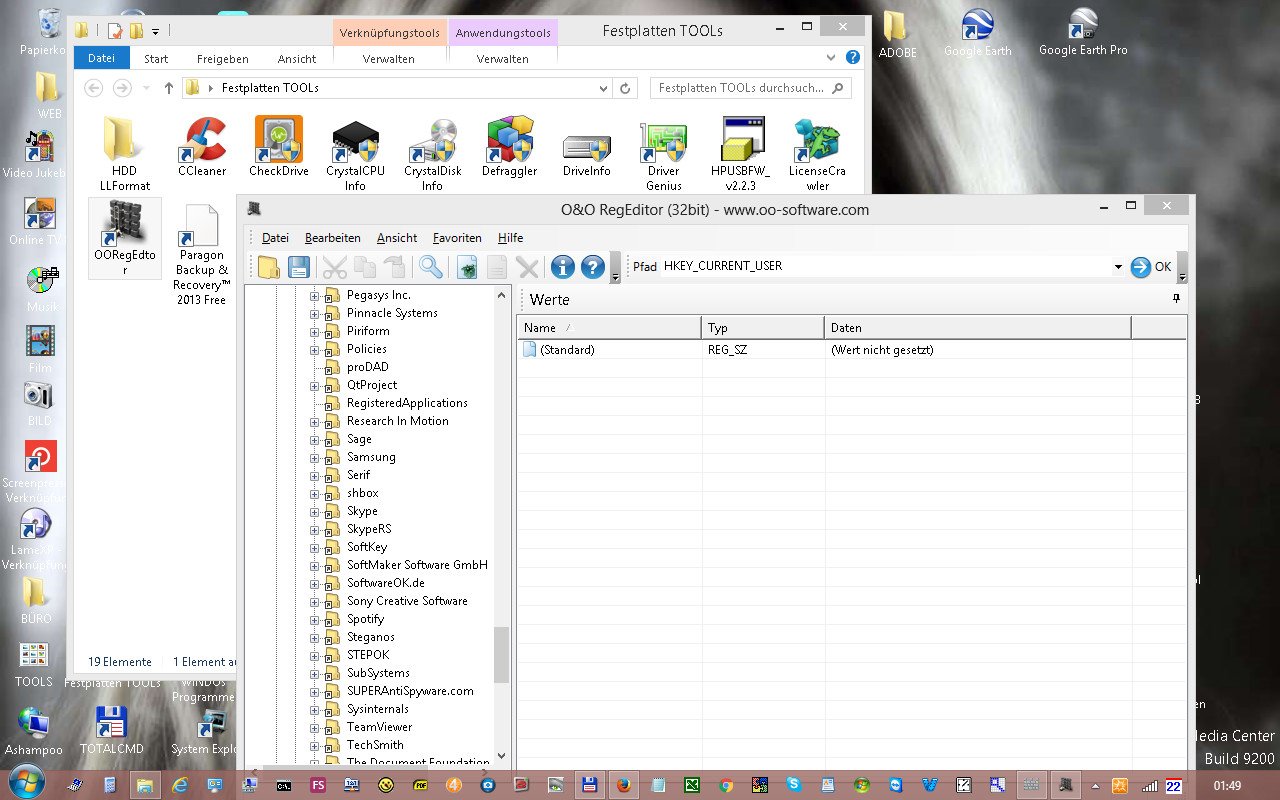Open search via magnifier icon in RegEditor
This screenshot has height=800, width=1280.
point(431,267)
